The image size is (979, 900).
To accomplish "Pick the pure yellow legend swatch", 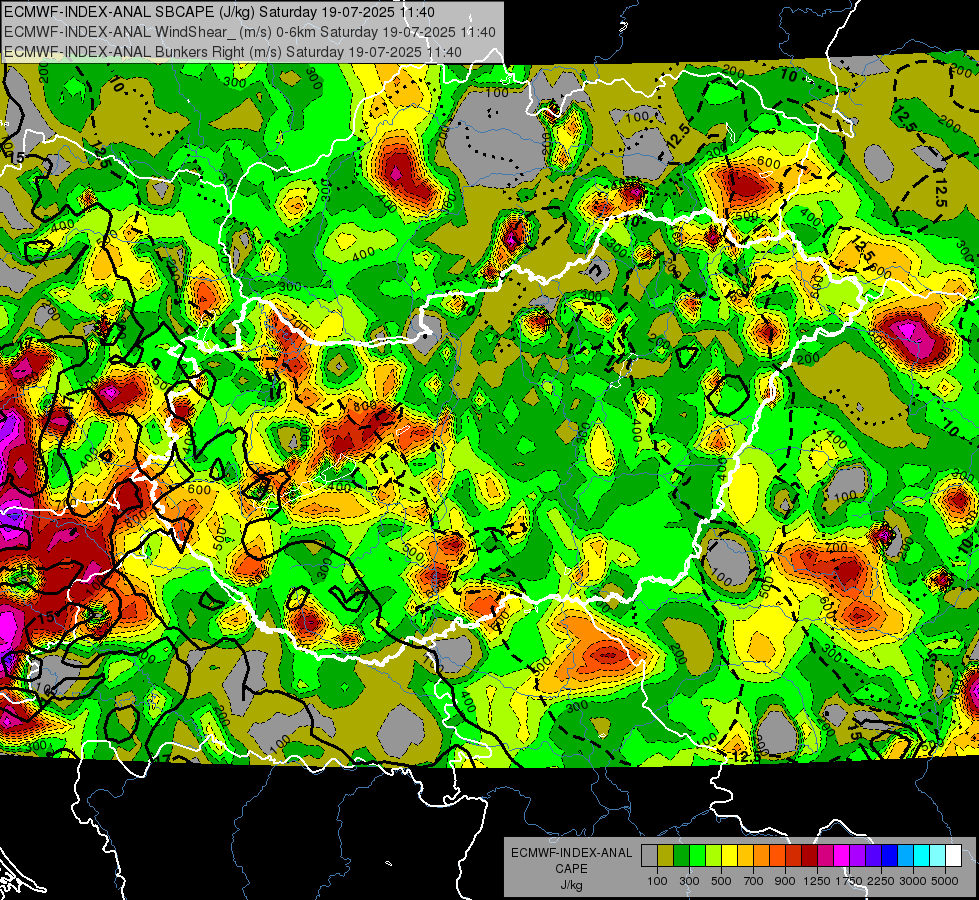I will [x=730, y=856].
